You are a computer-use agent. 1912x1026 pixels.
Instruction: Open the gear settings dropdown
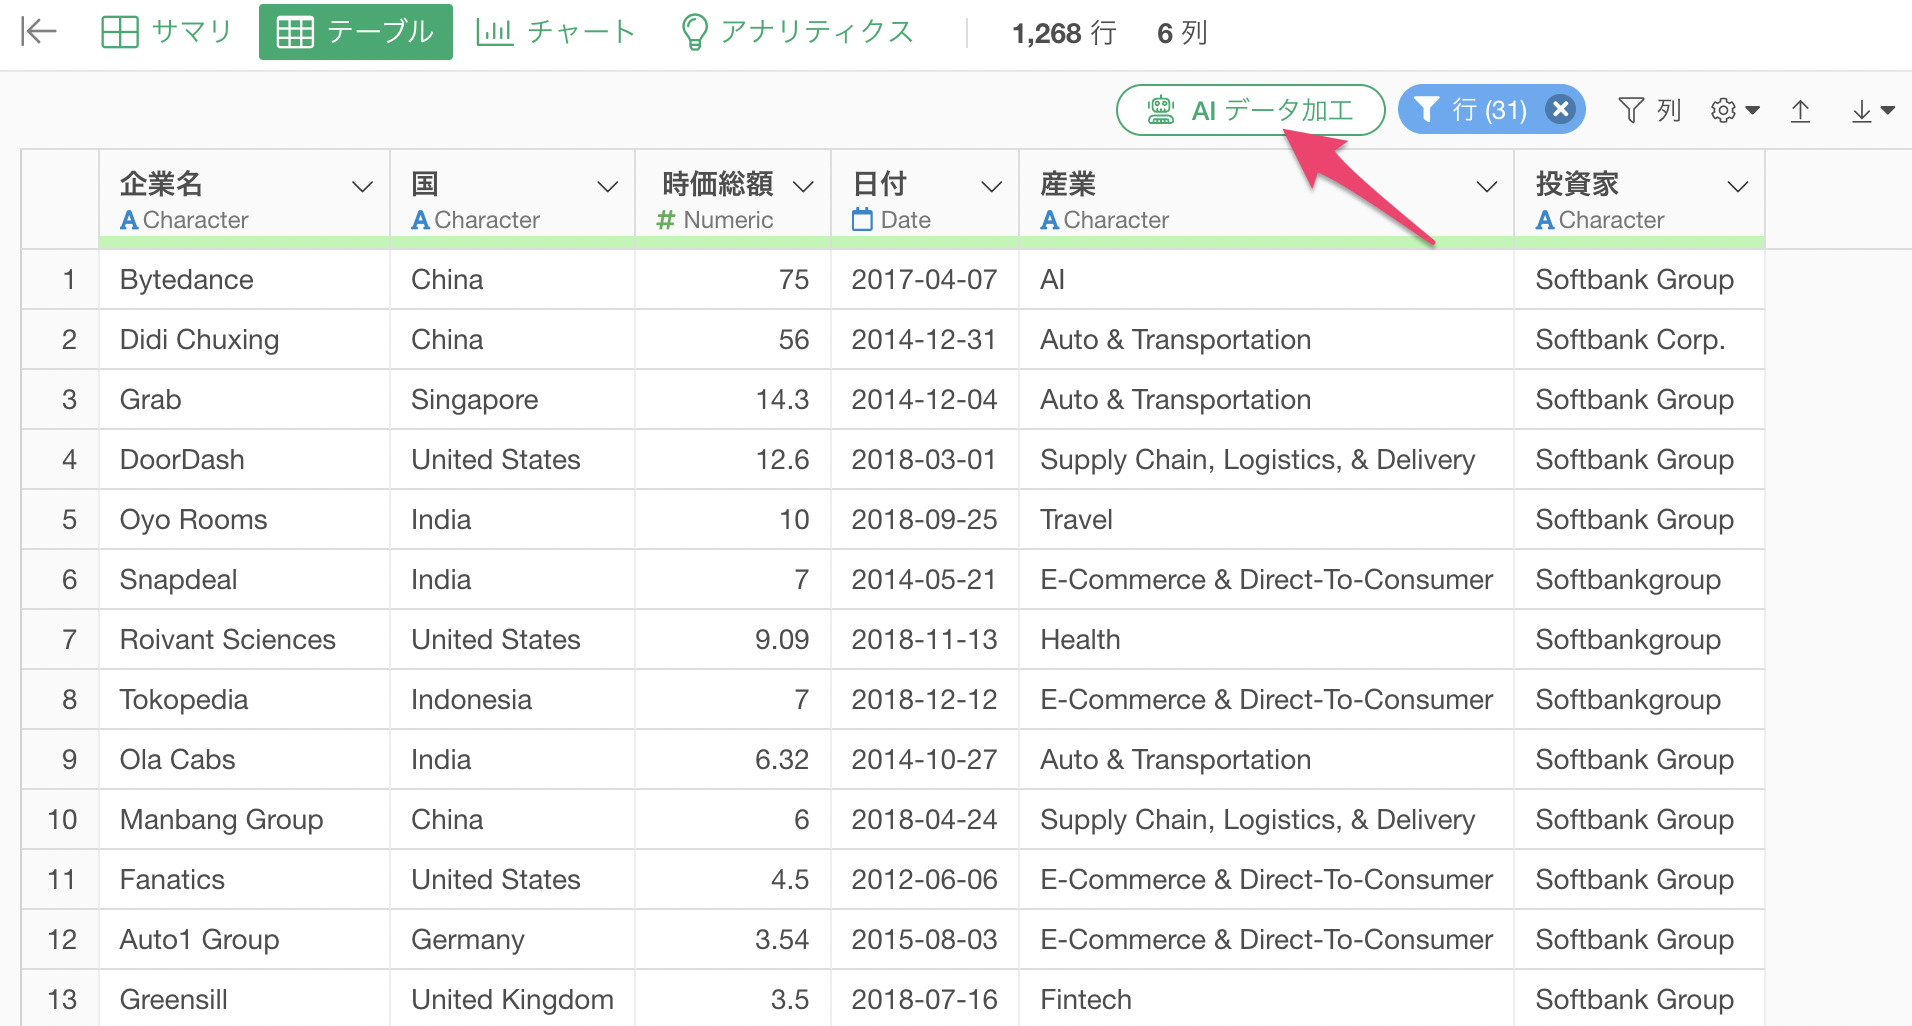coord(1735,110)
